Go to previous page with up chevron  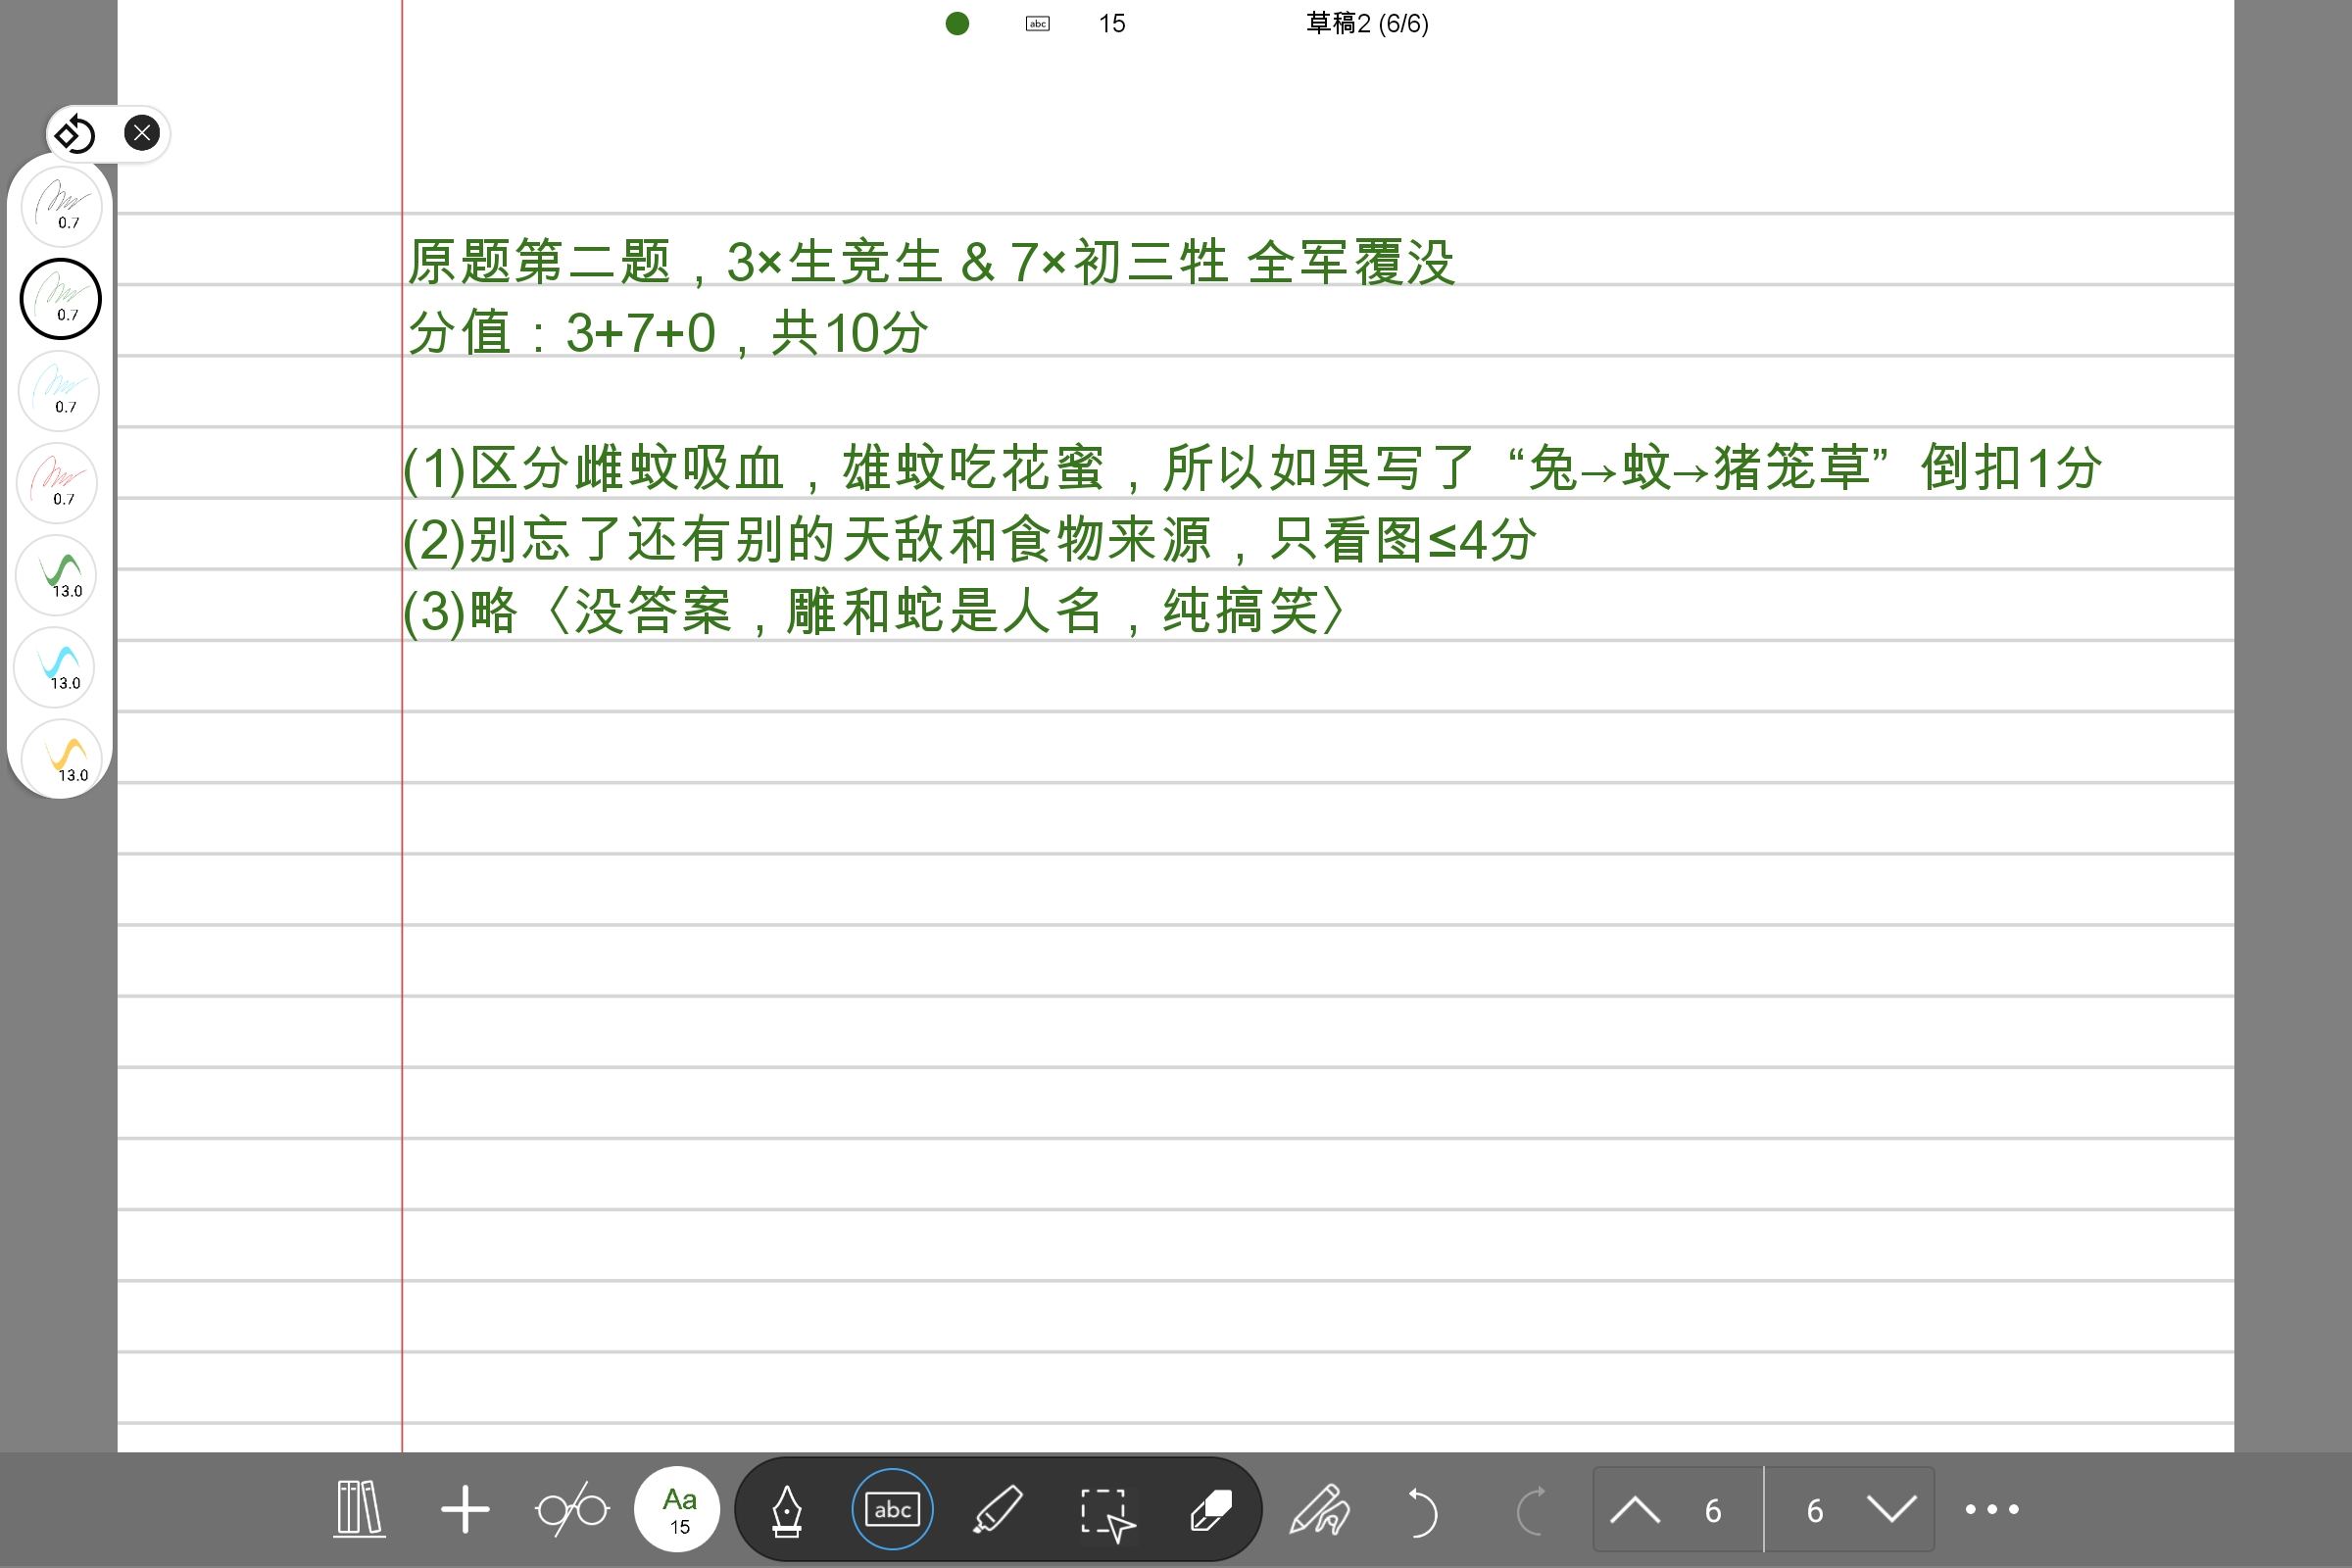tap(1635, 1509)
